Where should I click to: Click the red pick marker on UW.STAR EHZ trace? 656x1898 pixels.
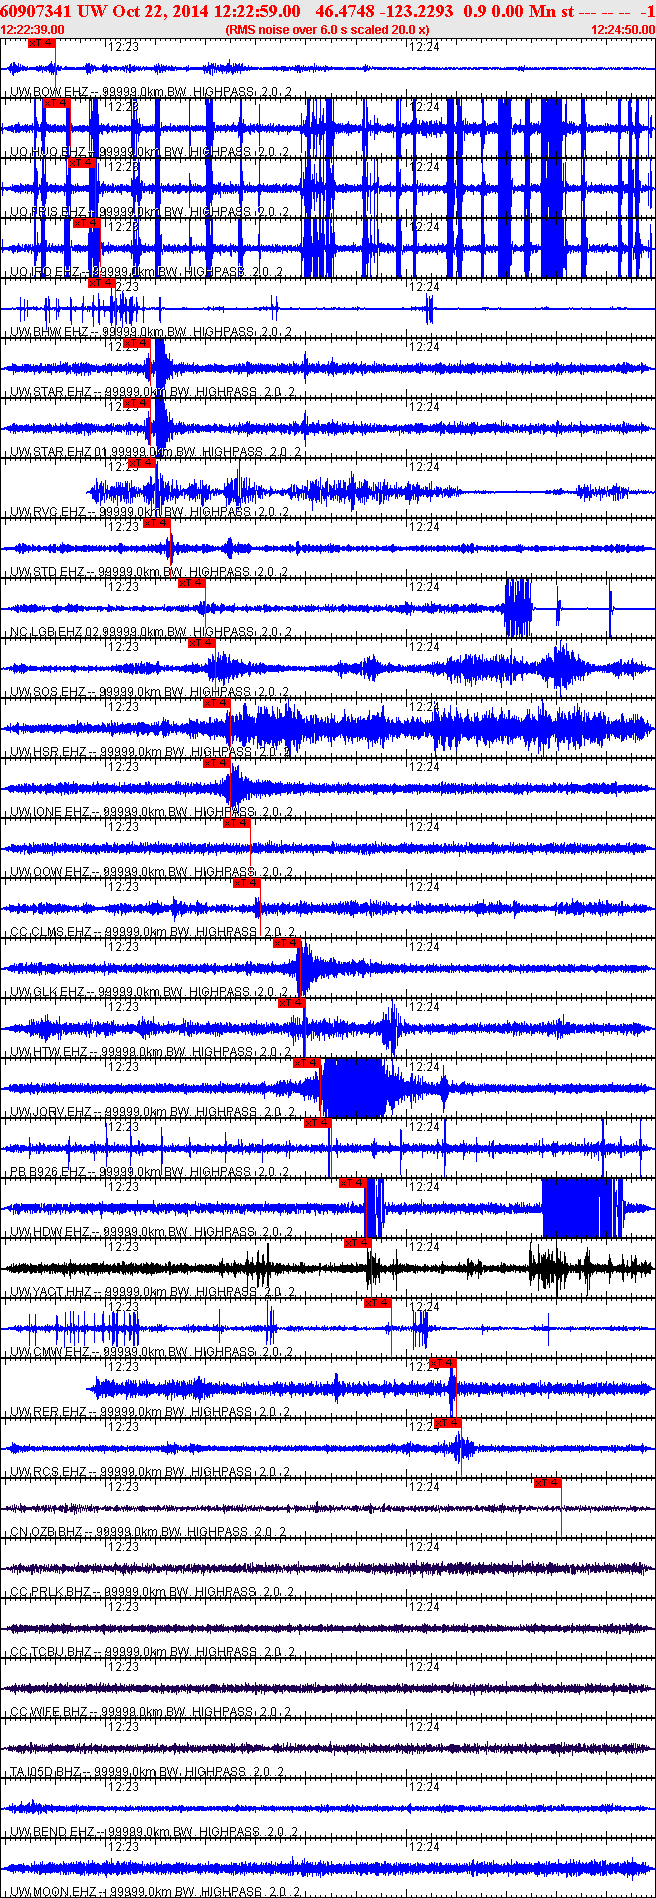[x=136, y=343]
